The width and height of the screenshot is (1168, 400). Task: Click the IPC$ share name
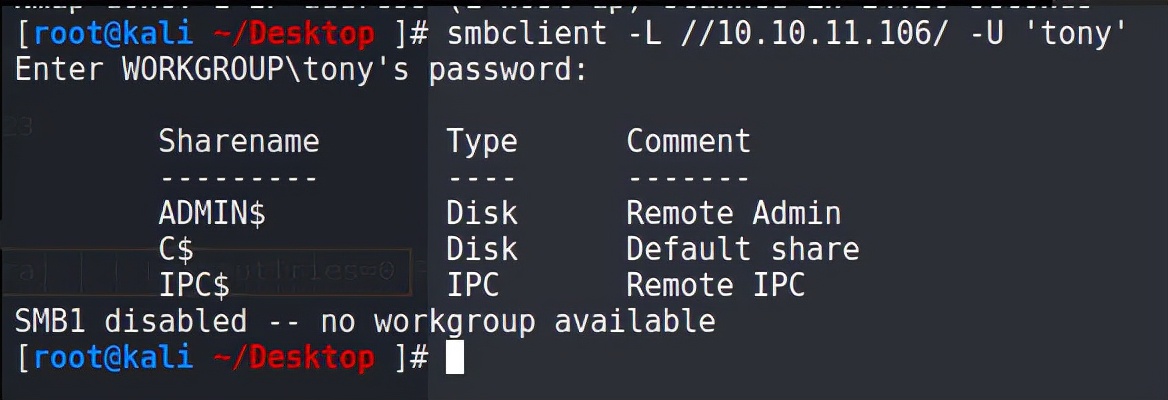pos(194,285)
